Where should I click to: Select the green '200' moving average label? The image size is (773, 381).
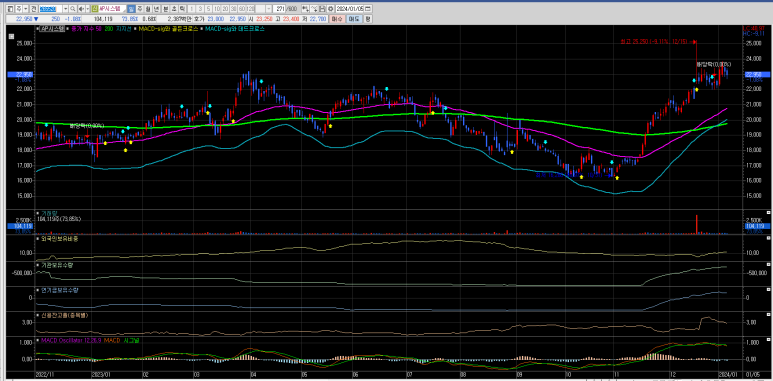108,29
